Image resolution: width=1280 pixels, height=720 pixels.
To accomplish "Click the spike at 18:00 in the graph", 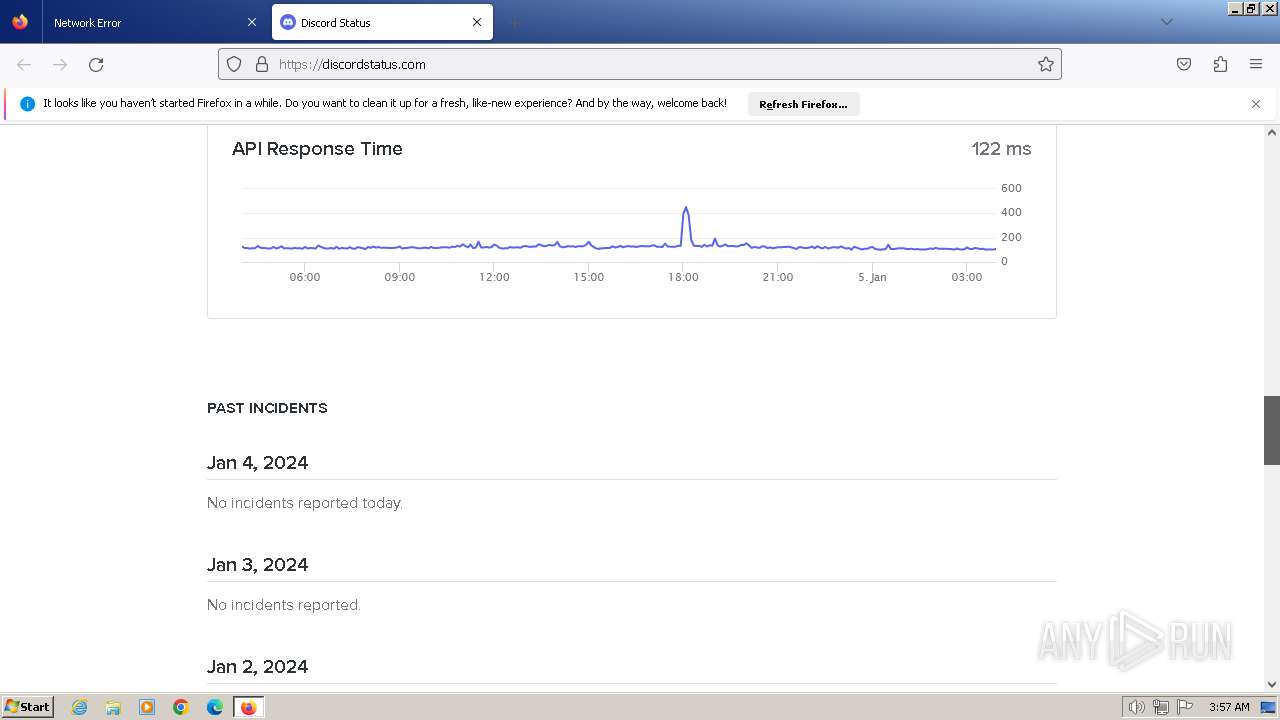I will (686, 225).
